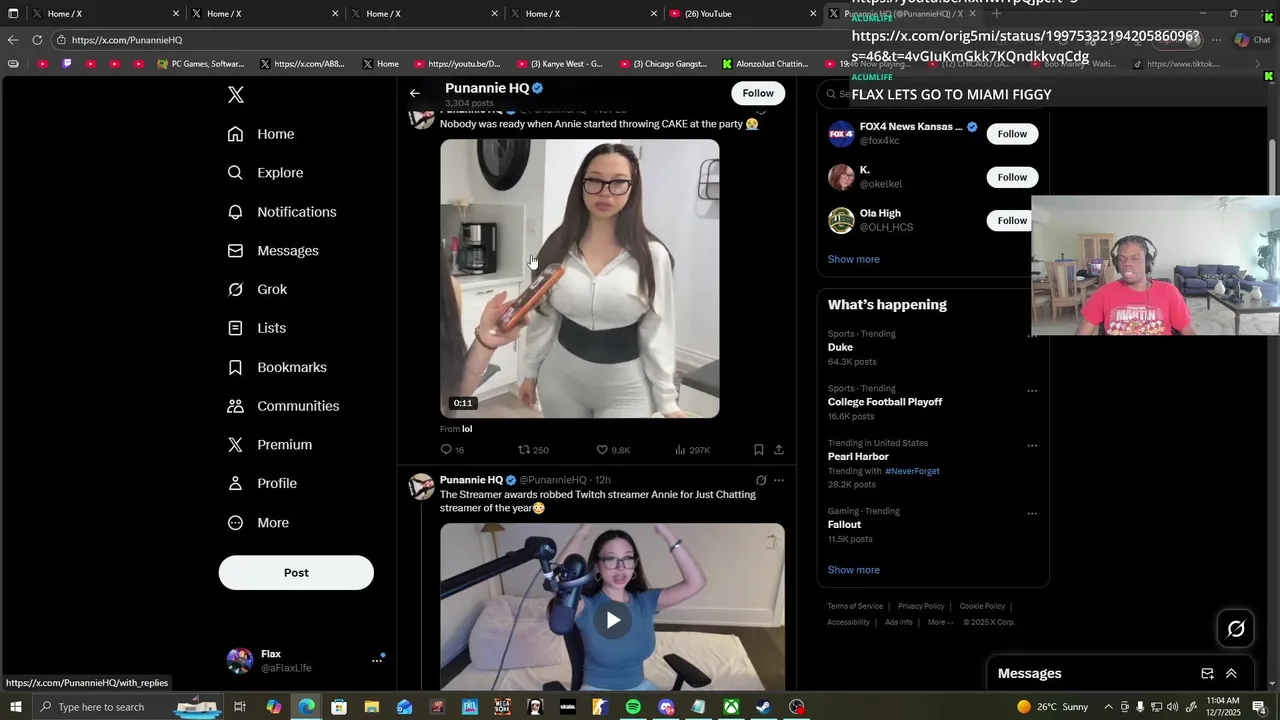Compose a new message in the Messages drawer
Screen dimensions: 1280x720
pyautogui.click(x=1207, y=674)
